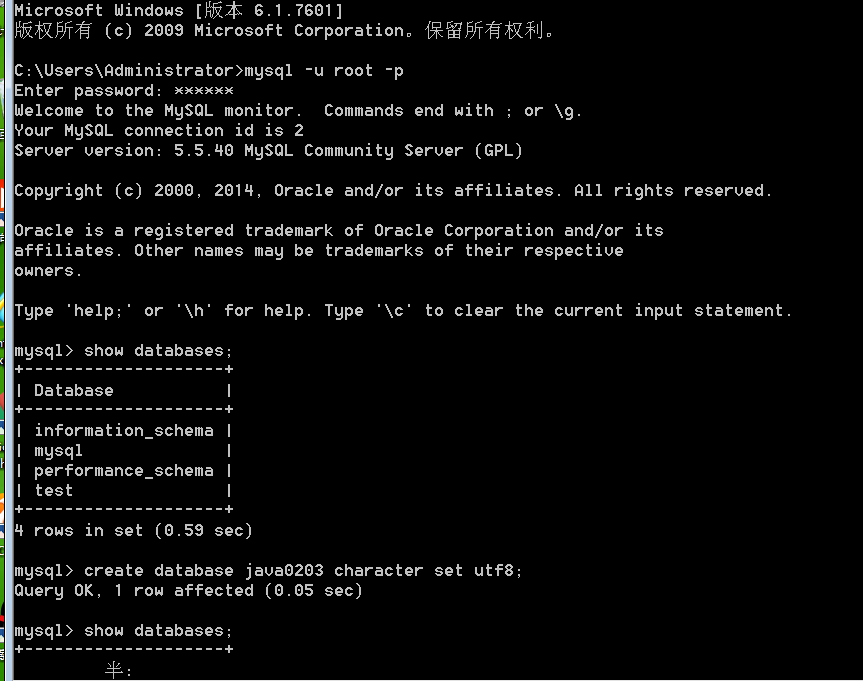Select the information_schema table row

(x=123, y=430)
